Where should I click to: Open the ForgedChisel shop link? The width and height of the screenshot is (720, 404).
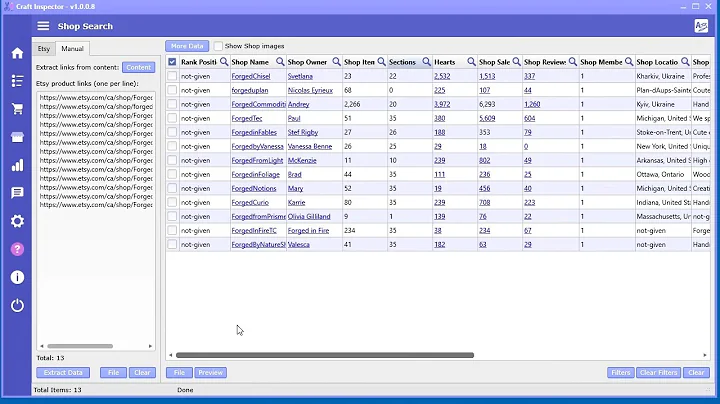[251, 76]
